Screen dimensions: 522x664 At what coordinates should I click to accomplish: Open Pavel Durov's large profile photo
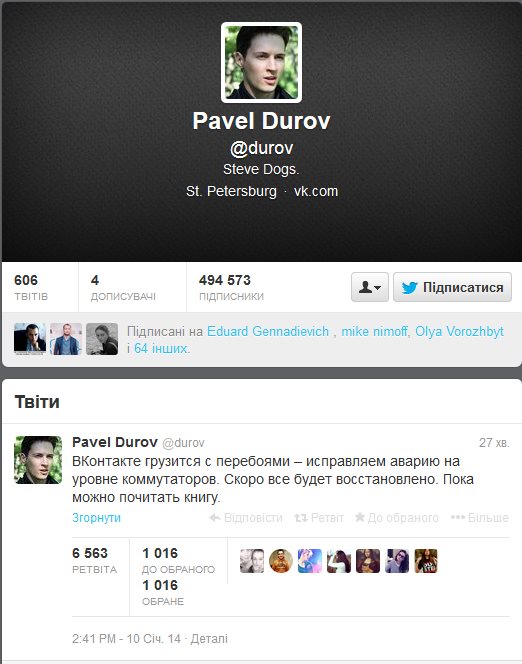(x=261, y=62)
